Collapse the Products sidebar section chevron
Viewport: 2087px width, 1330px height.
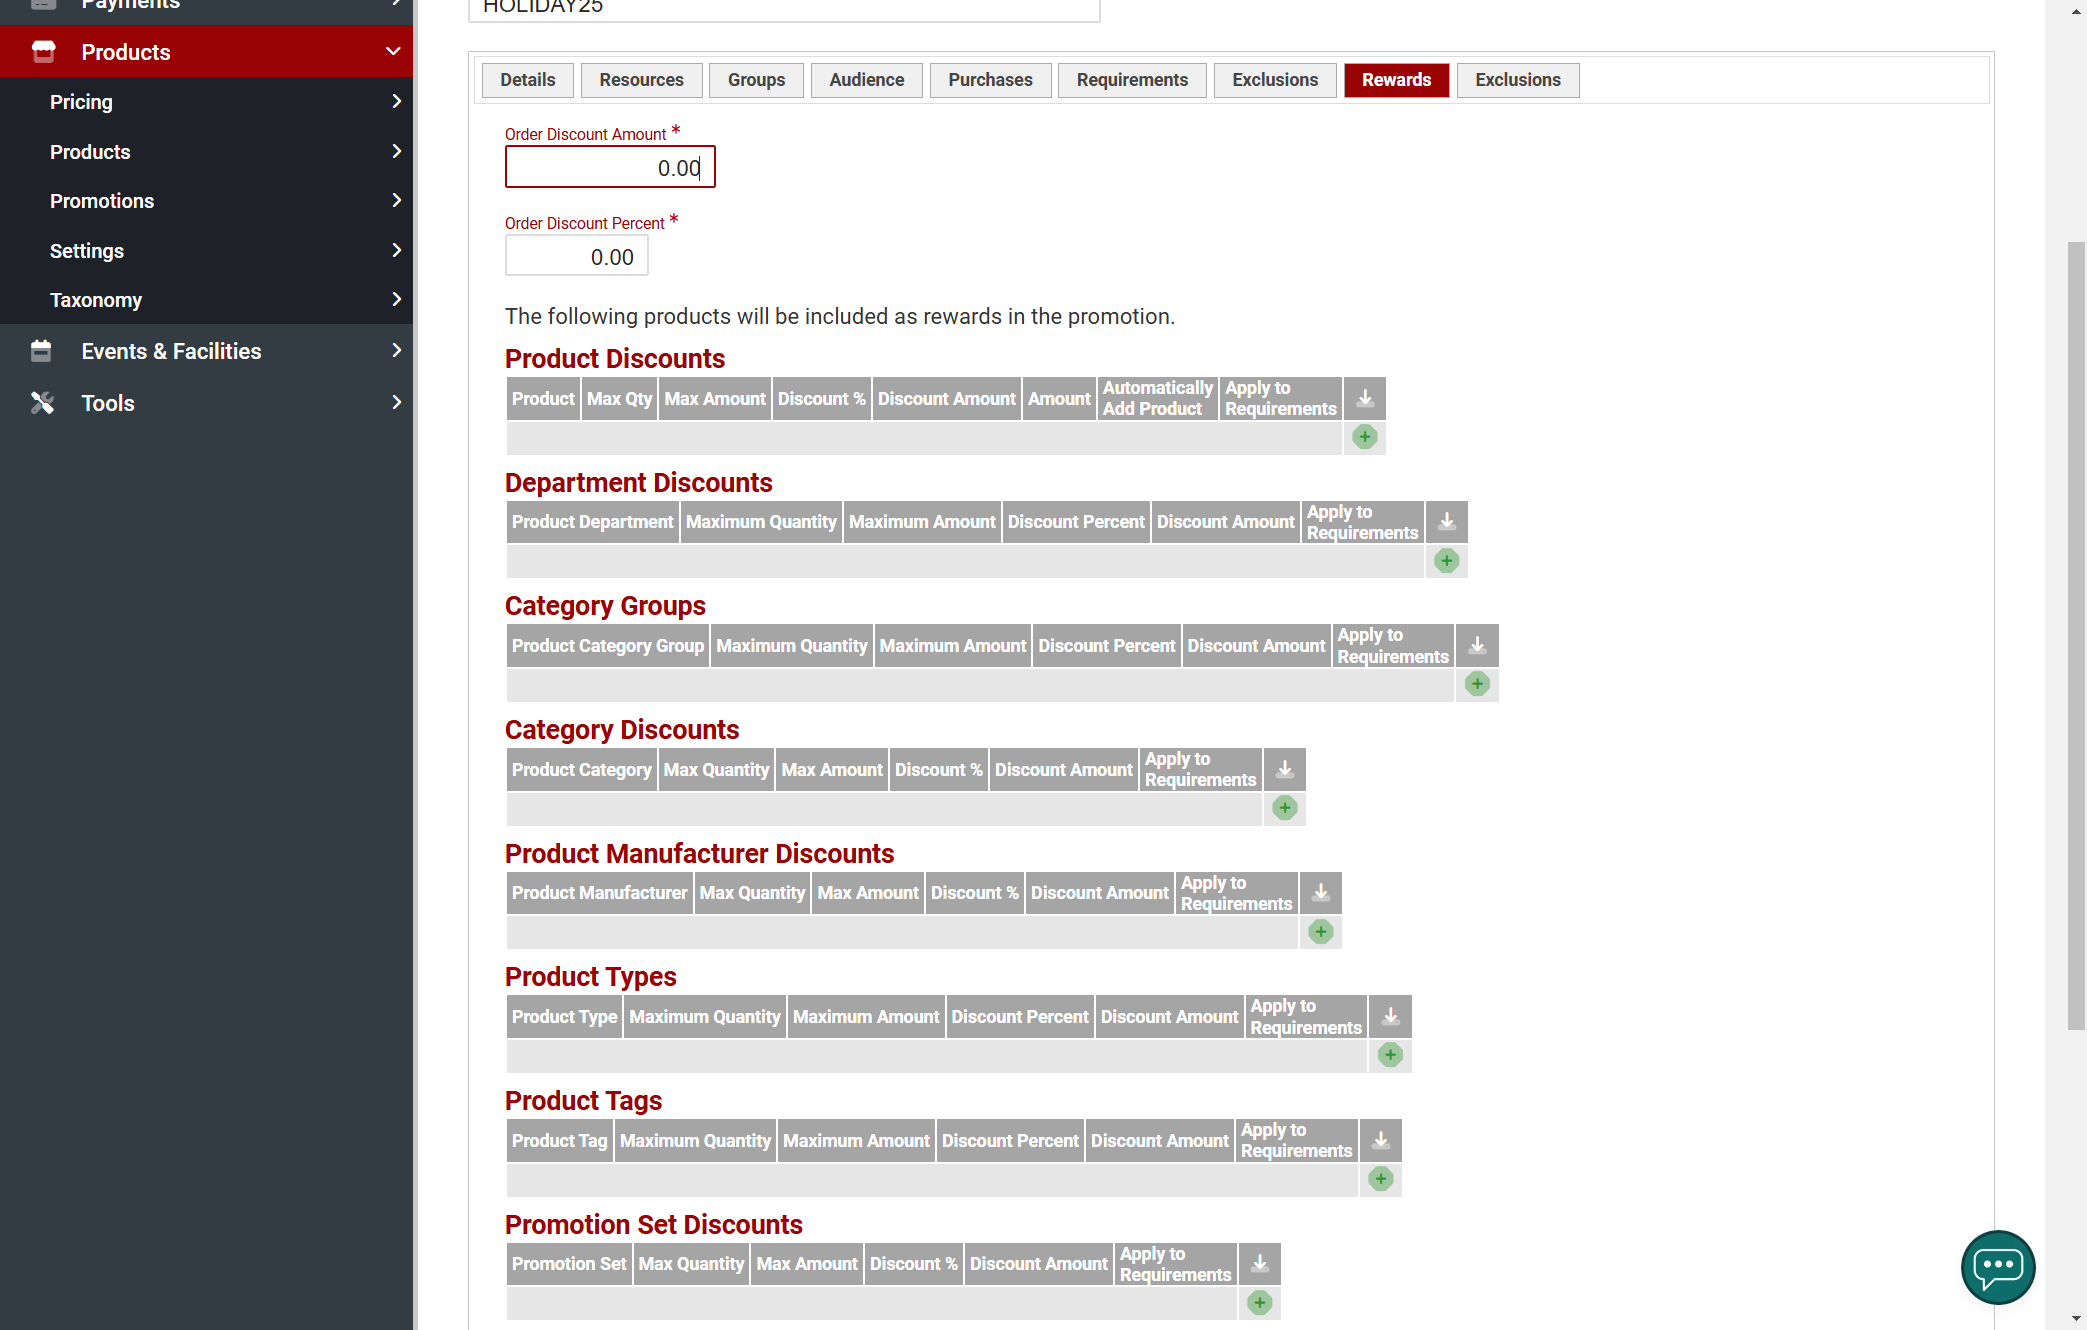pyautogui.click(x=393, y=51)
